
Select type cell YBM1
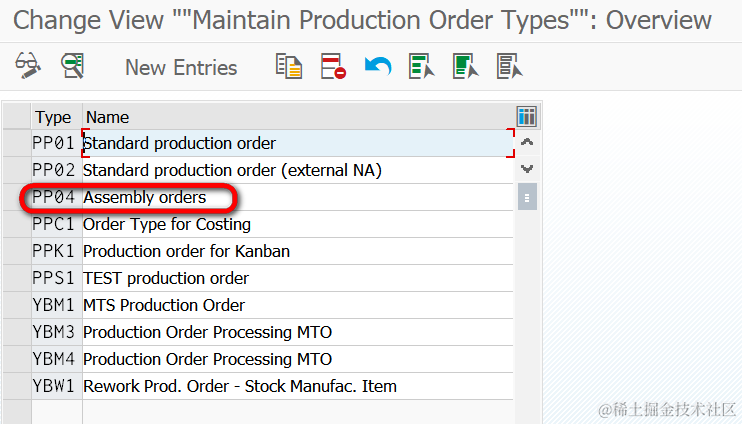coord(57,305)
